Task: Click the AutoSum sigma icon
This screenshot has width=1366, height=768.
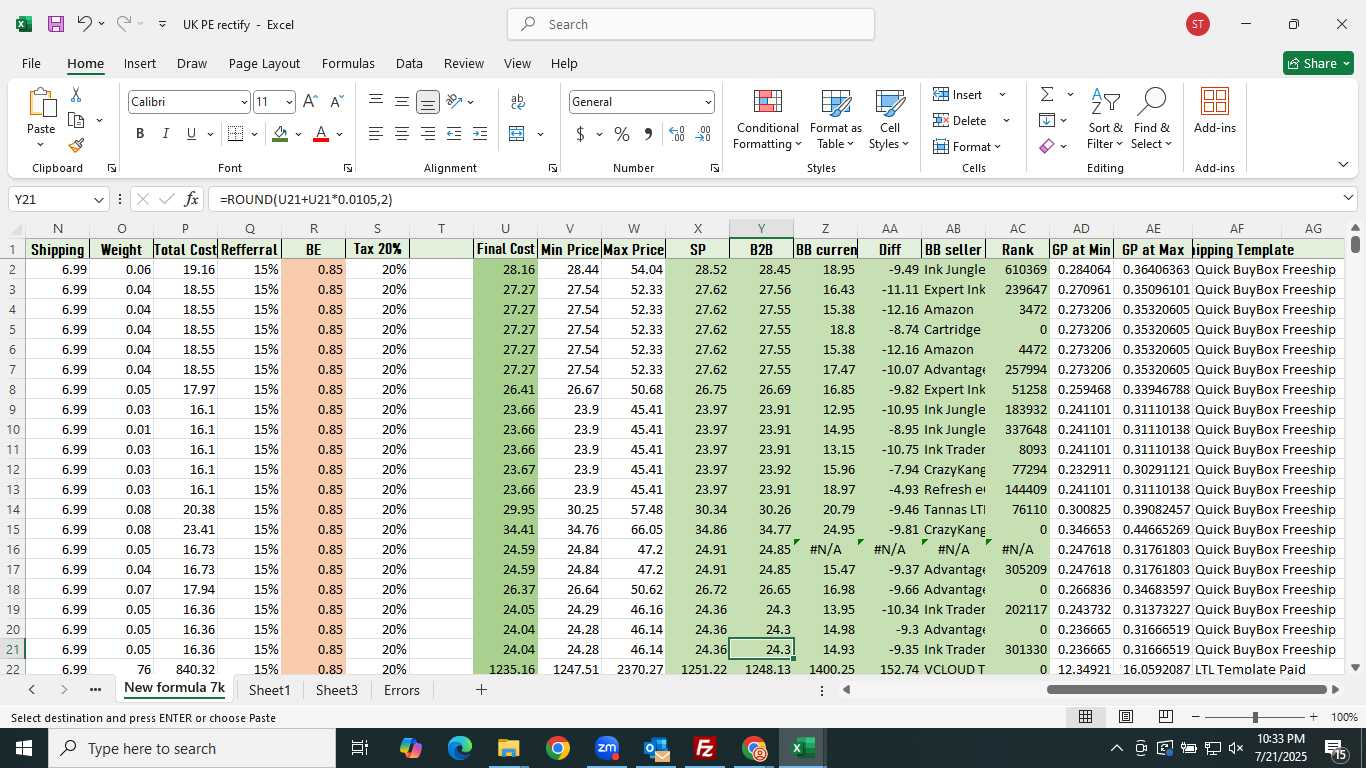Action: pyautogui.click(x=1047, y=94)
